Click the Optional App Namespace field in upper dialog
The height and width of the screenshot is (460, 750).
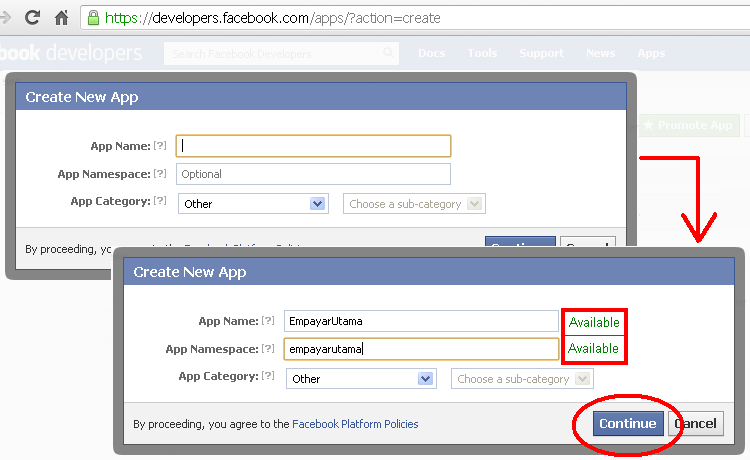pyautogui.click(x=313, y=174)
